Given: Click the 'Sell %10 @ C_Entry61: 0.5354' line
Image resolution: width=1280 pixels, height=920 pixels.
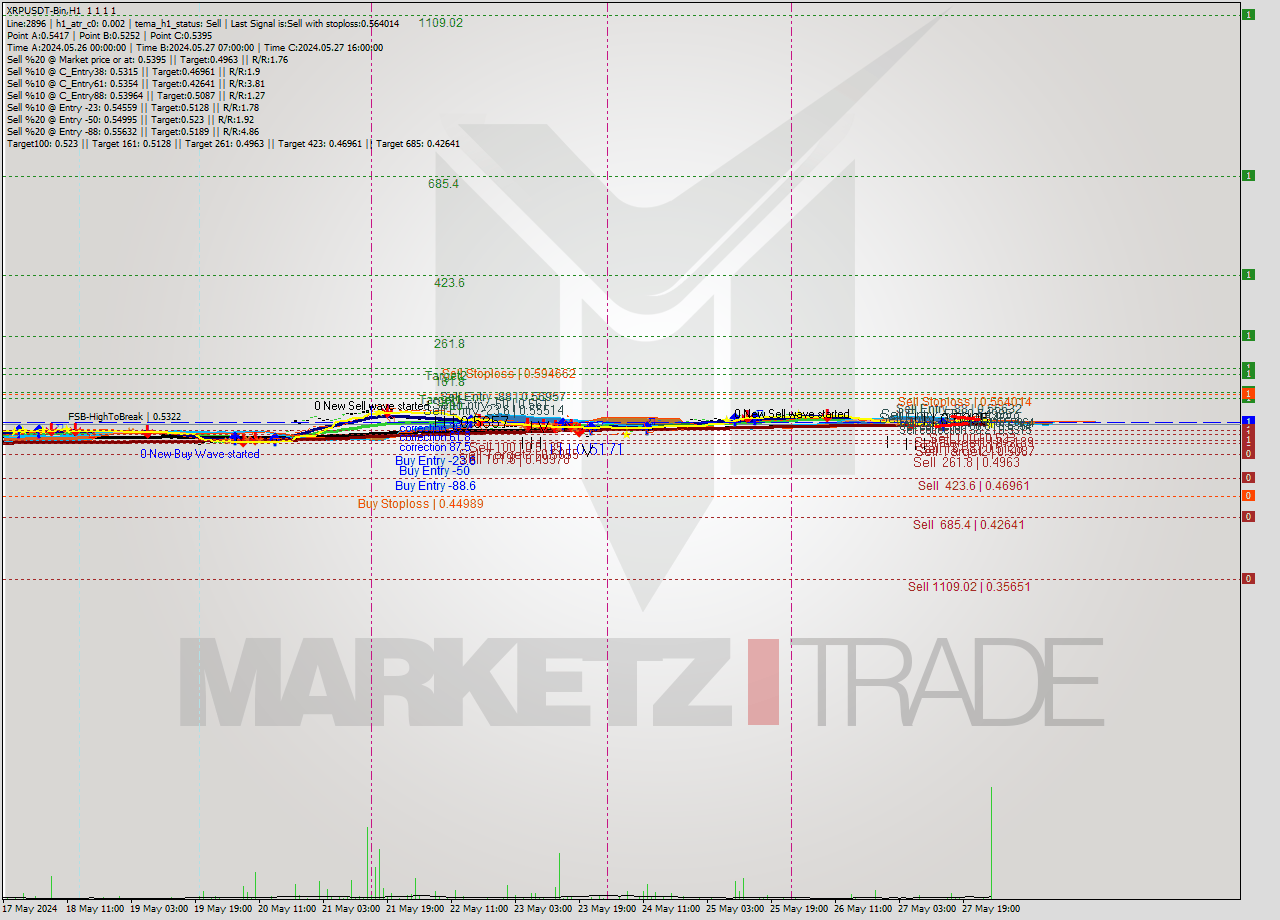Looking at the screenshot, I should click(135, 83).
